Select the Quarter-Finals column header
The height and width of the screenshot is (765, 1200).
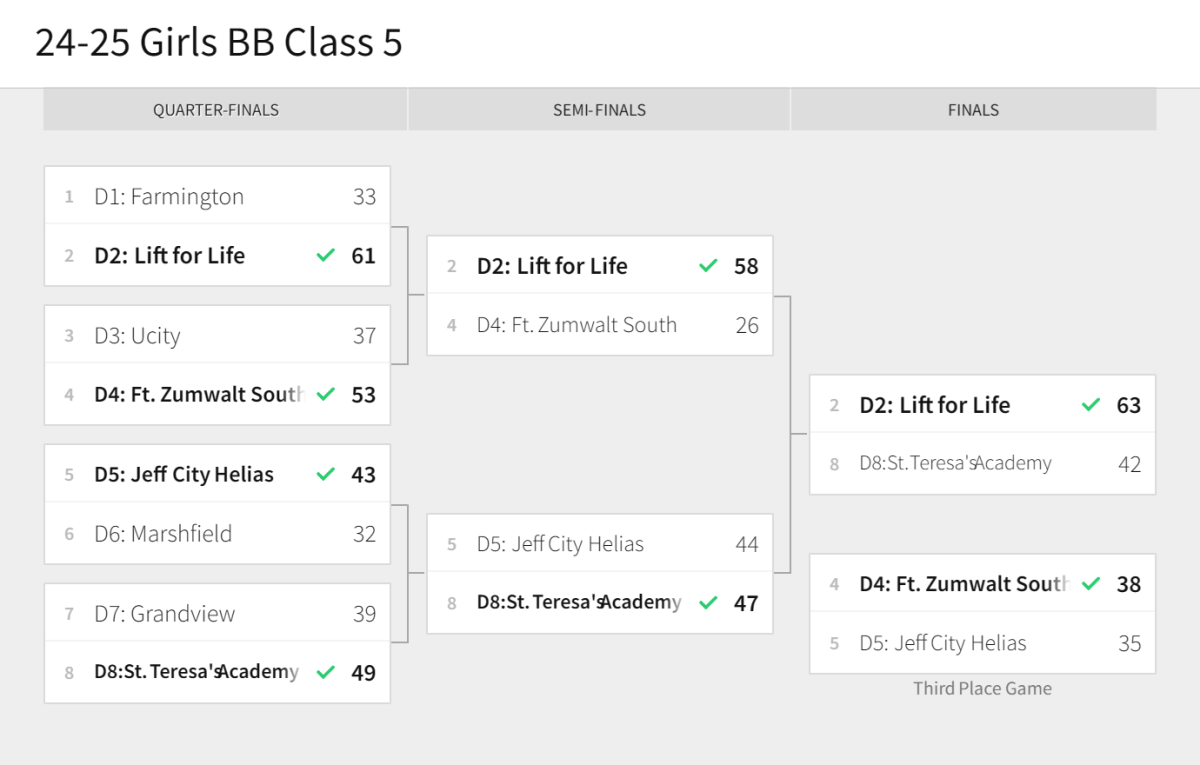click(x=216, y=110)
